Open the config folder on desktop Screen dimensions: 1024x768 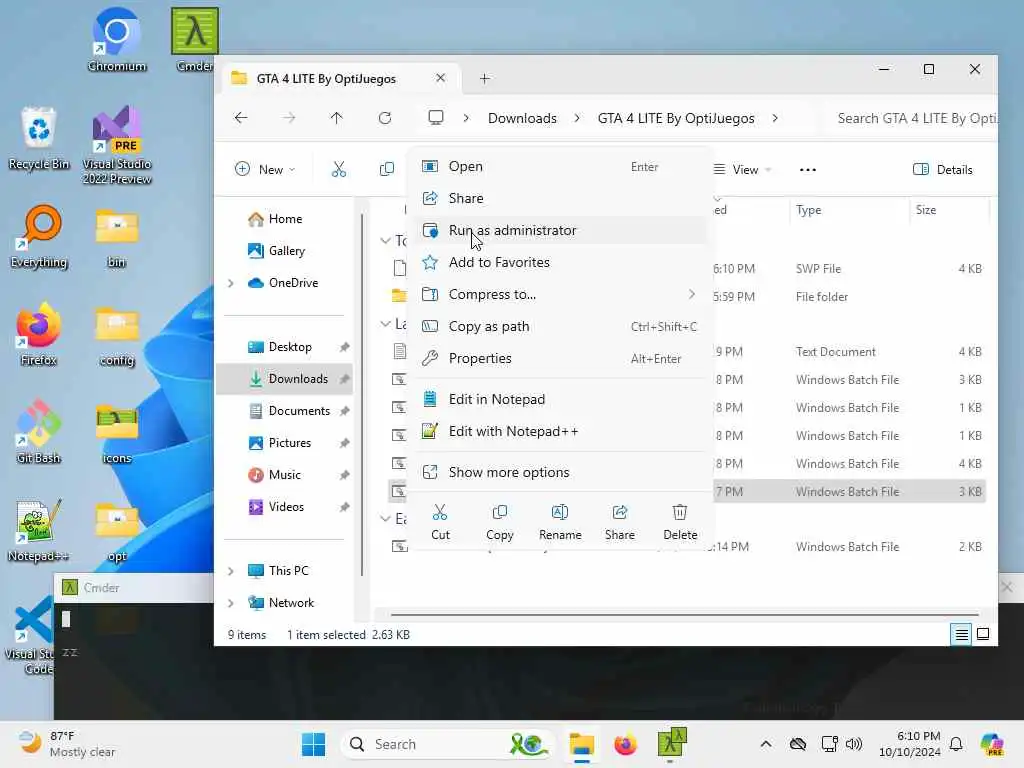(x=117, y=334)
